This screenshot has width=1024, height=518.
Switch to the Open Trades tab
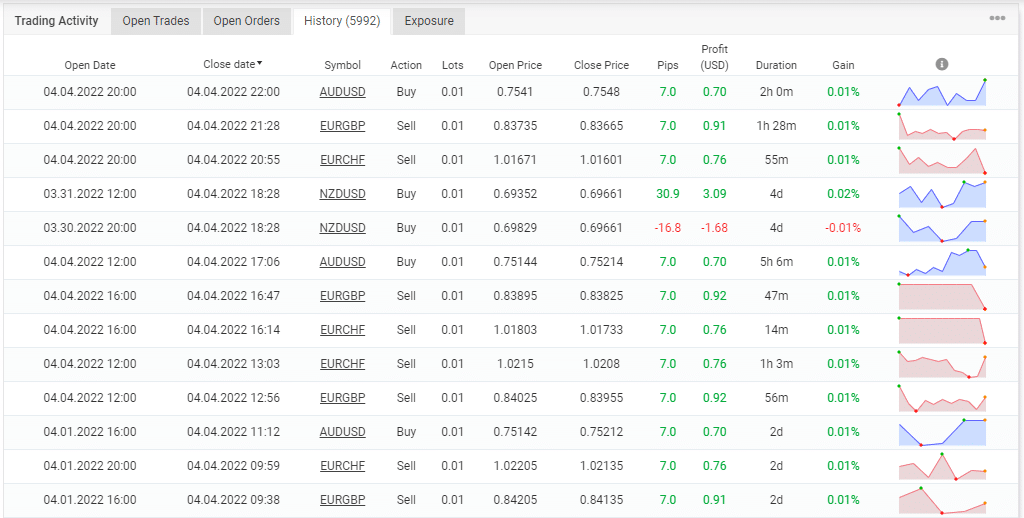(155, 21)
